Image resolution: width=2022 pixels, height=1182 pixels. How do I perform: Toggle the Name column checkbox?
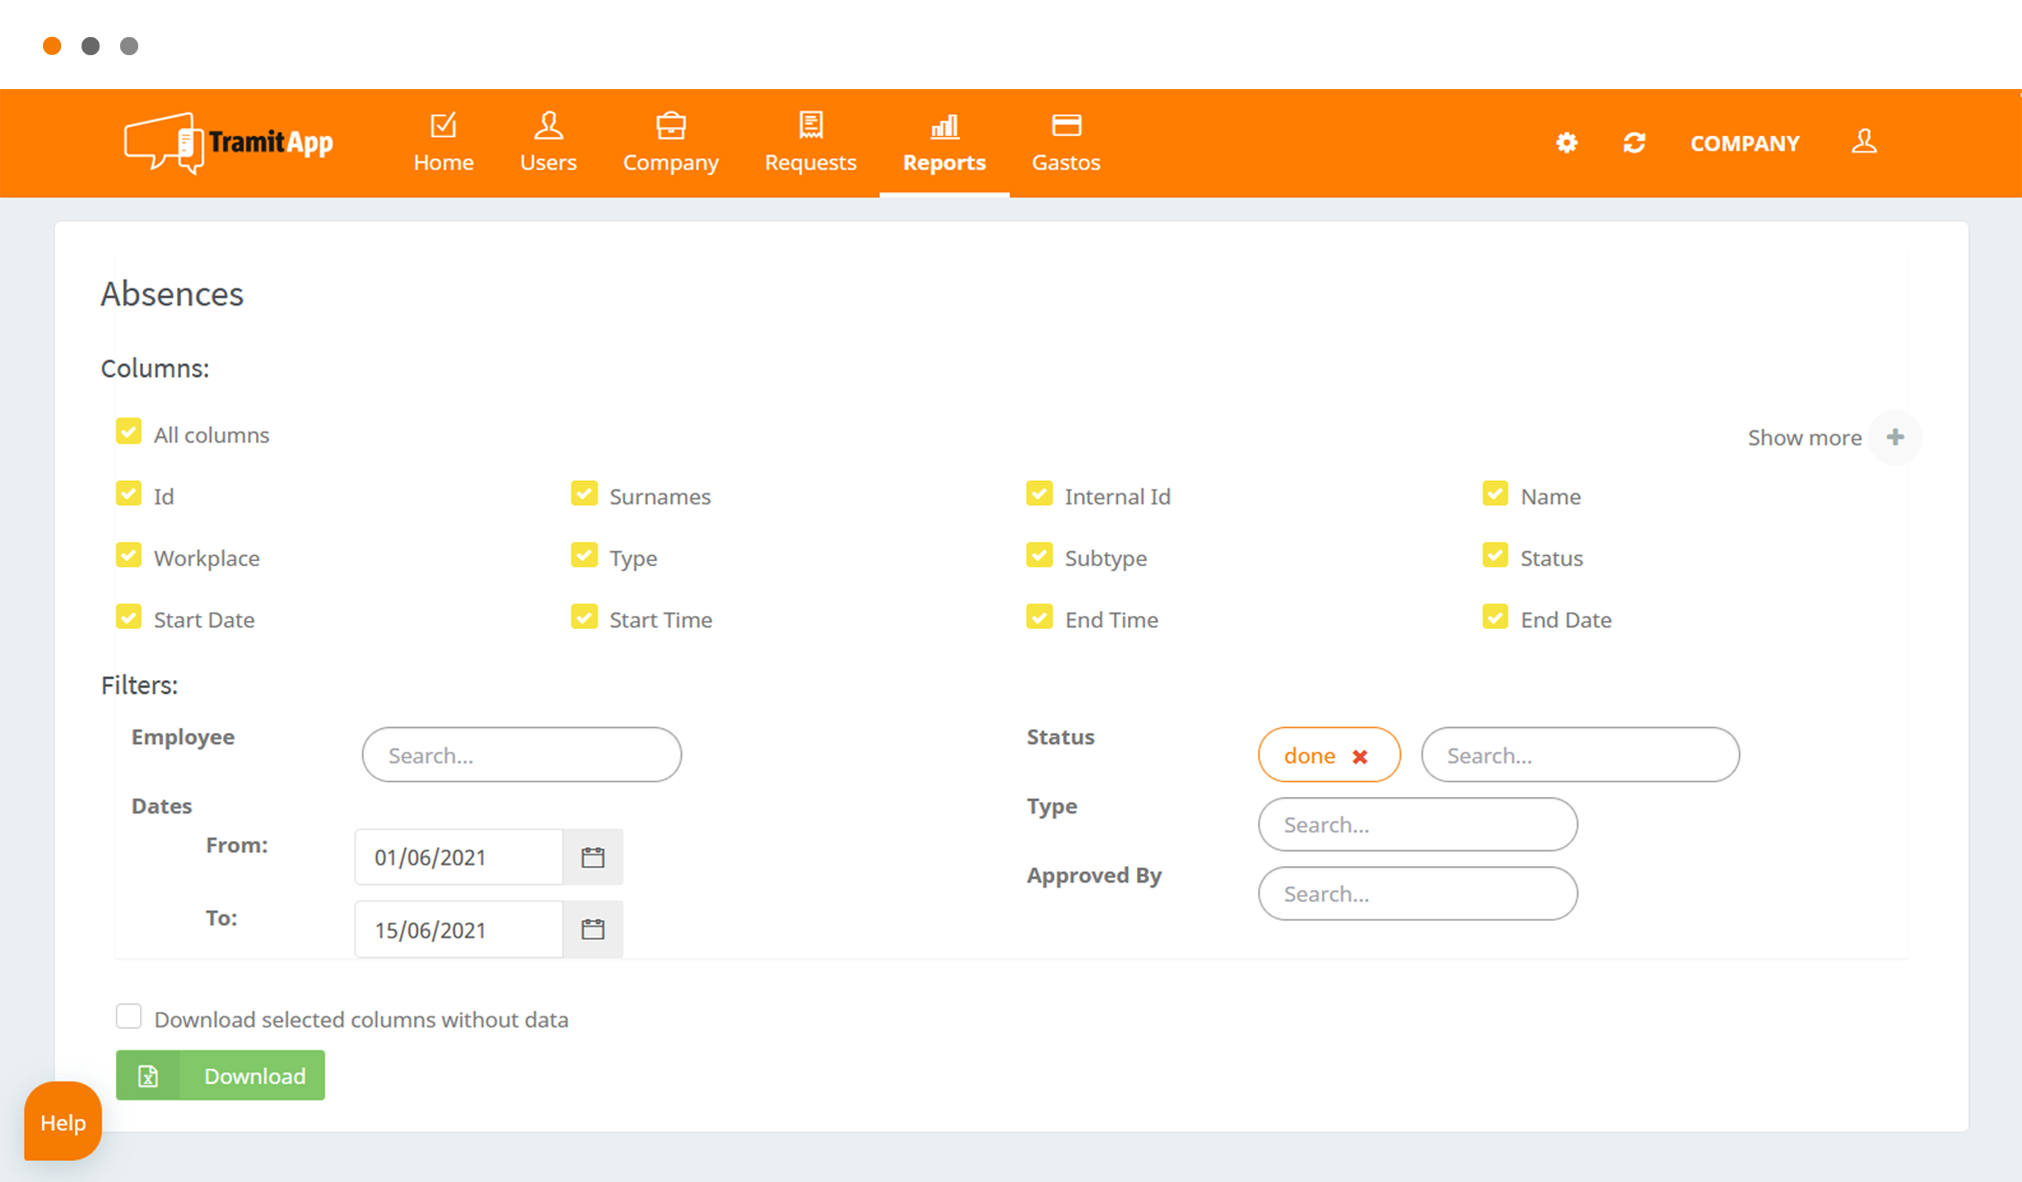[1495, 493]
